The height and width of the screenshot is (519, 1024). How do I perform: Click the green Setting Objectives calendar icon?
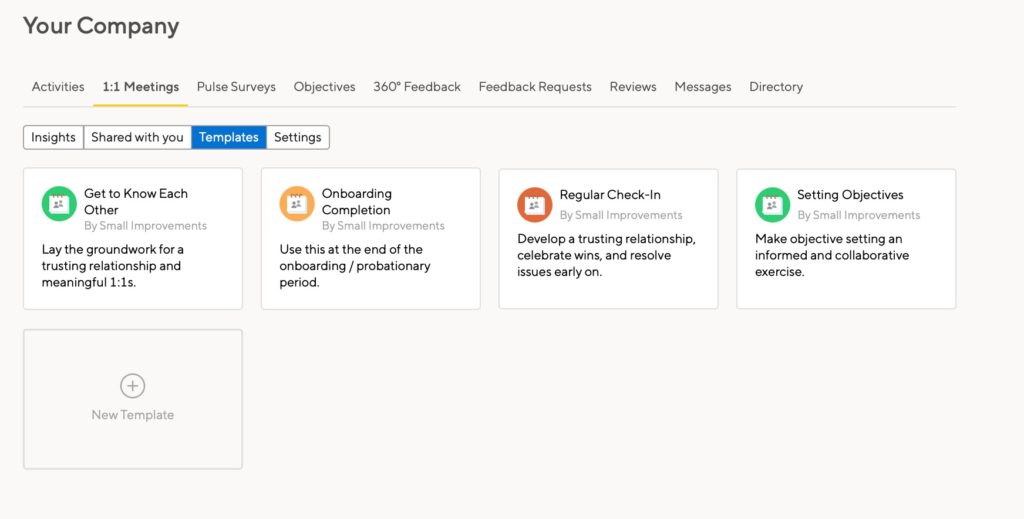click(772, 205)
